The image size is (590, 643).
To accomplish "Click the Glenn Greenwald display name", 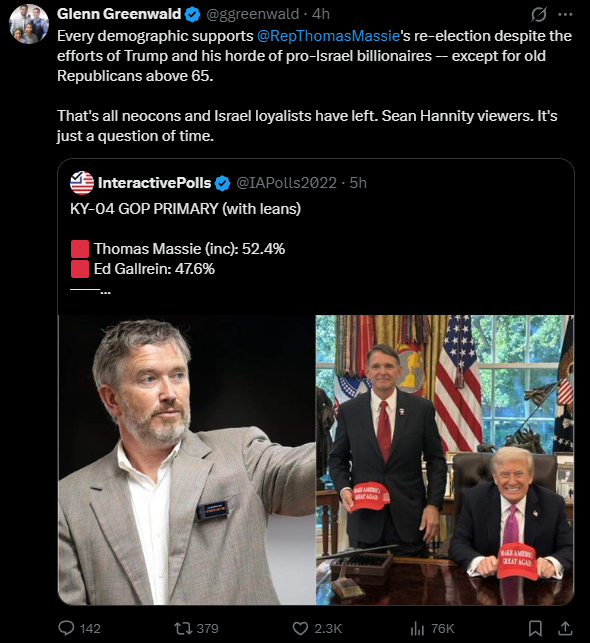I will click(x=119, y=14).
